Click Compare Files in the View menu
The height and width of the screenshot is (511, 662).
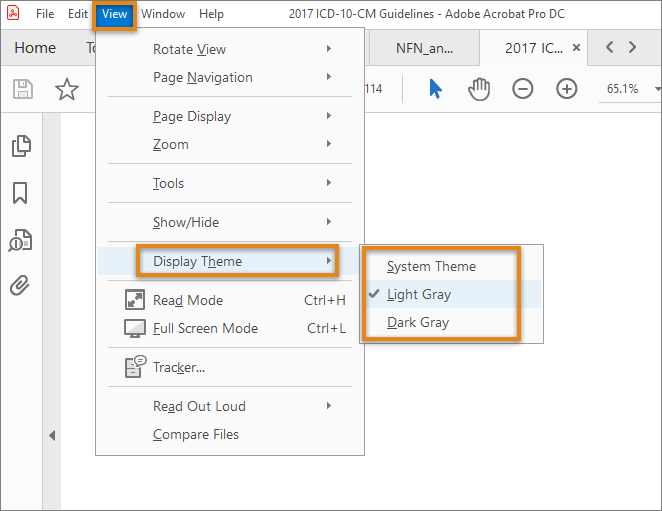(196, 434)
